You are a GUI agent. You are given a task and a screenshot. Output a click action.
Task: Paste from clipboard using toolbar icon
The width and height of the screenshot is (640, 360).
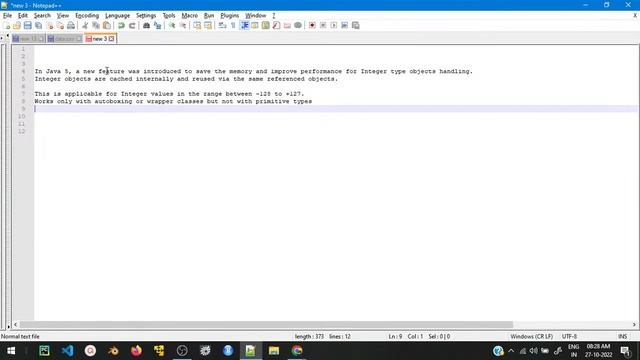(107, 25)
